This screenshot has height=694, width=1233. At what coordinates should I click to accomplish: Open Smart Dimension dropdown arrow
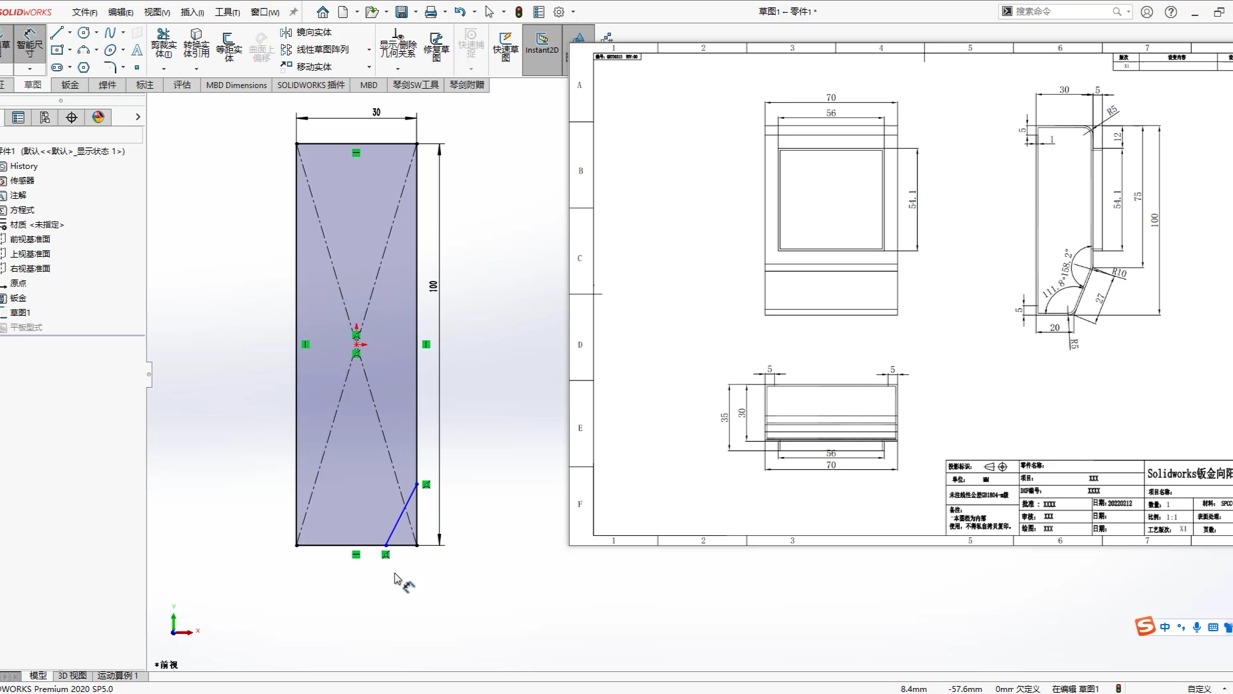[30, 69]
